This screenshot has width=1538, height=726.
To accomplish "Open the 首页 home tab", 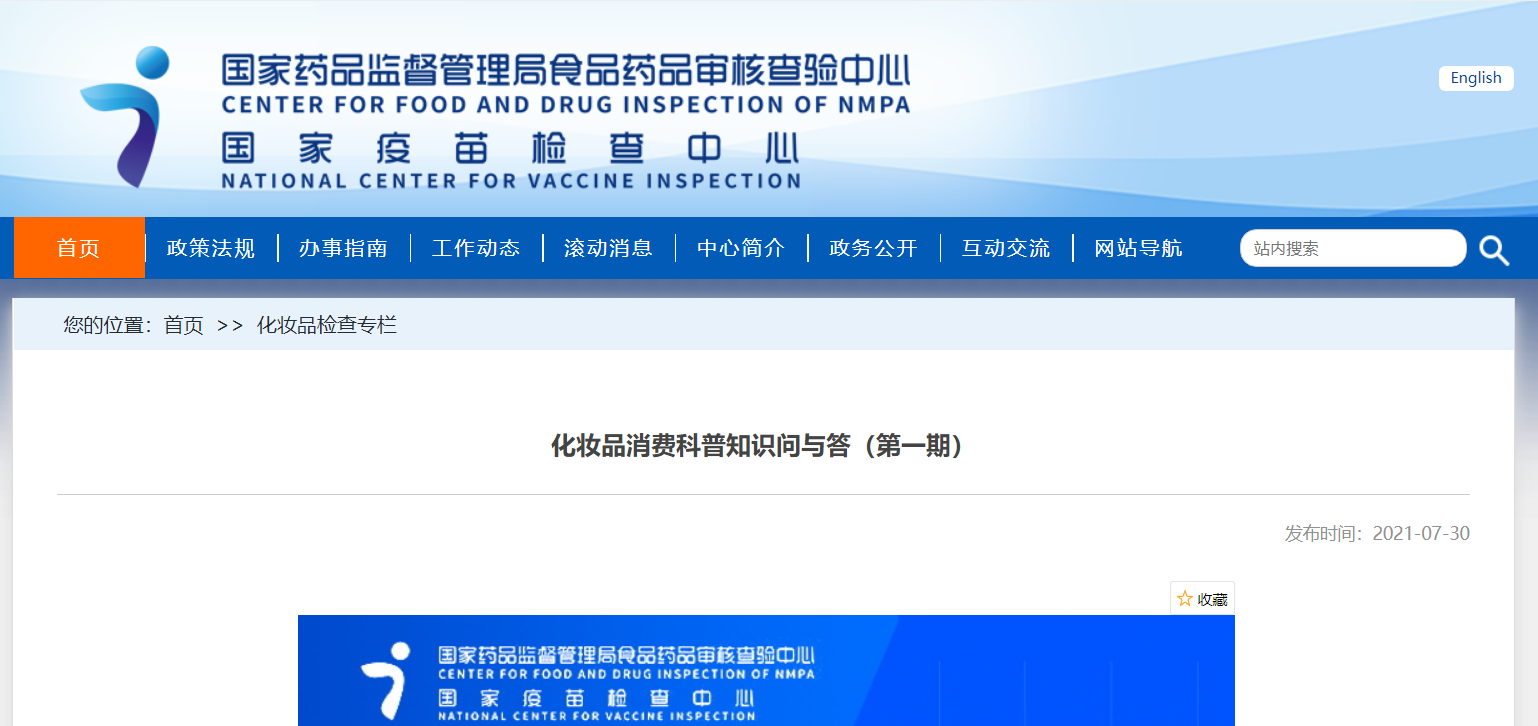I will coord(79,248).
